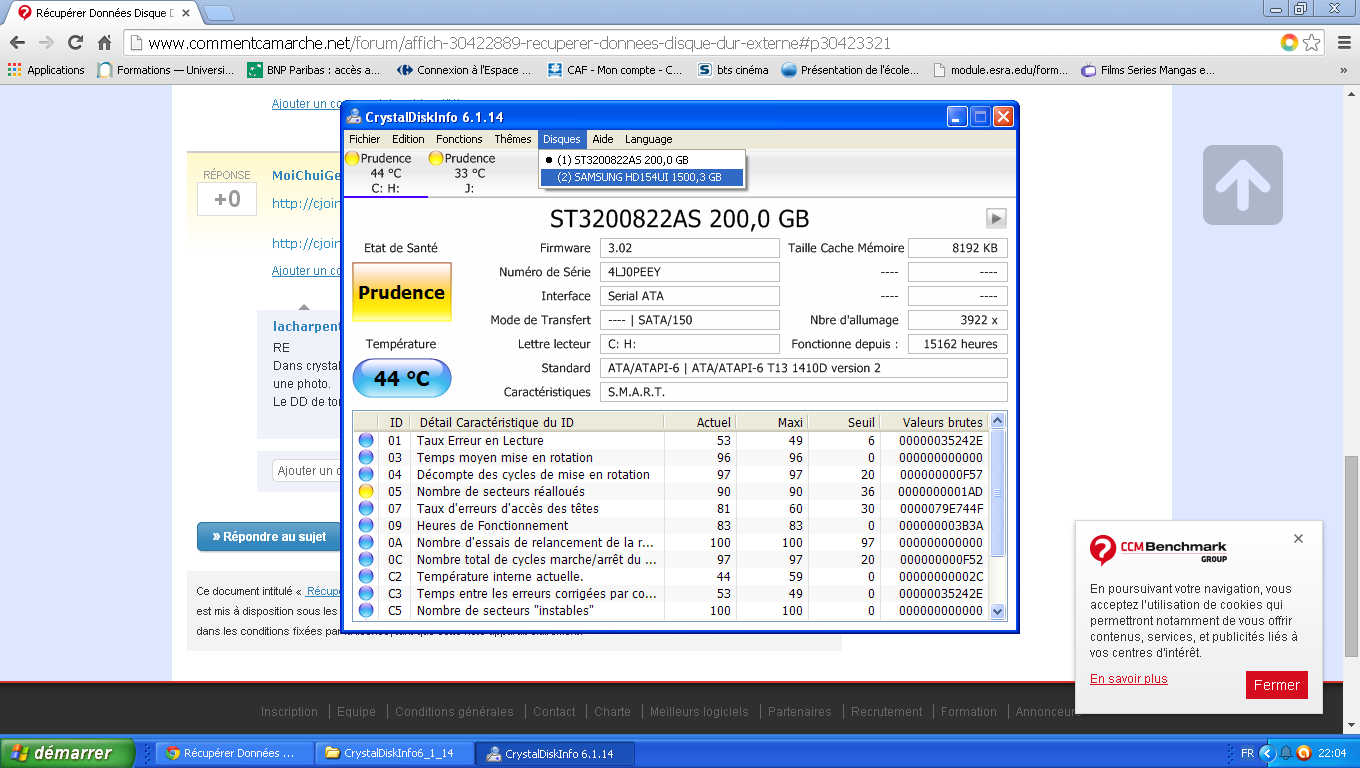
Task: Open the BNP Paribas bookmark
Action: pyautogui.click(x=315, y=70)
